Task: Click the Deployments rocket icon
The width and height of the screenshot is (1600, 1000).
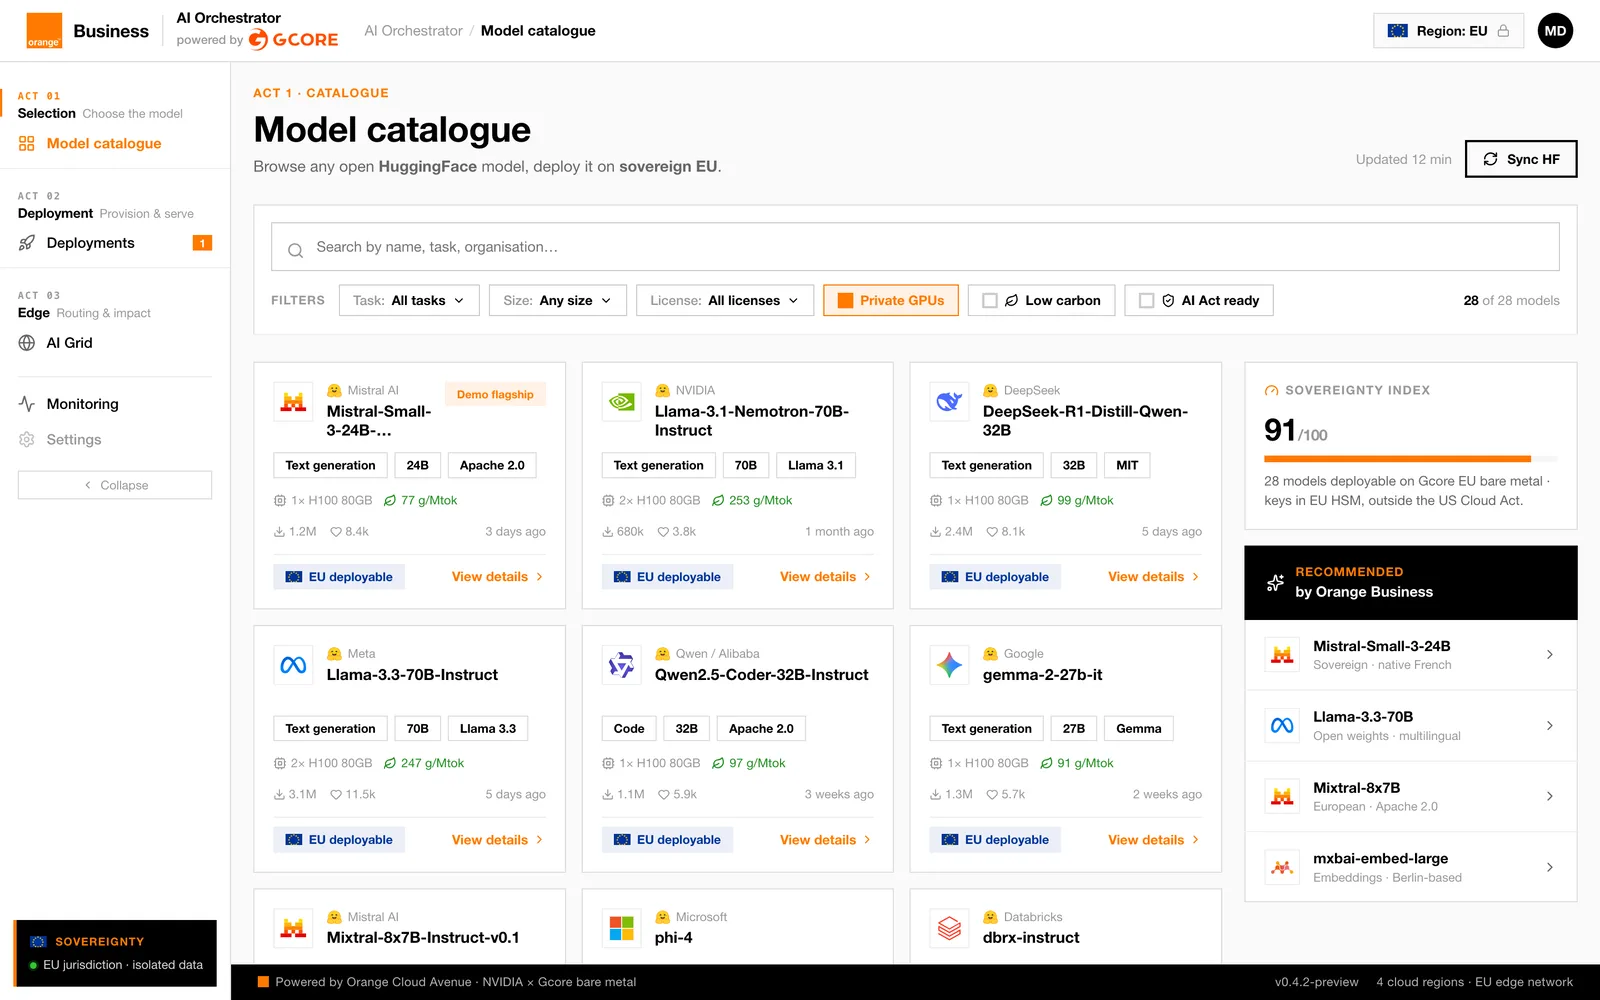Action: tap(27, 243)
